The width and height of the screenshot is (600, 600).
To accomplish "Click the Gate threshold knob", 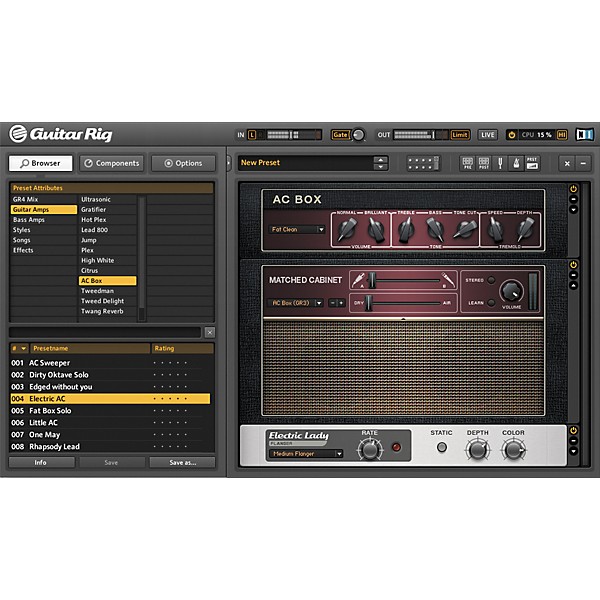I will click(358, 135).
